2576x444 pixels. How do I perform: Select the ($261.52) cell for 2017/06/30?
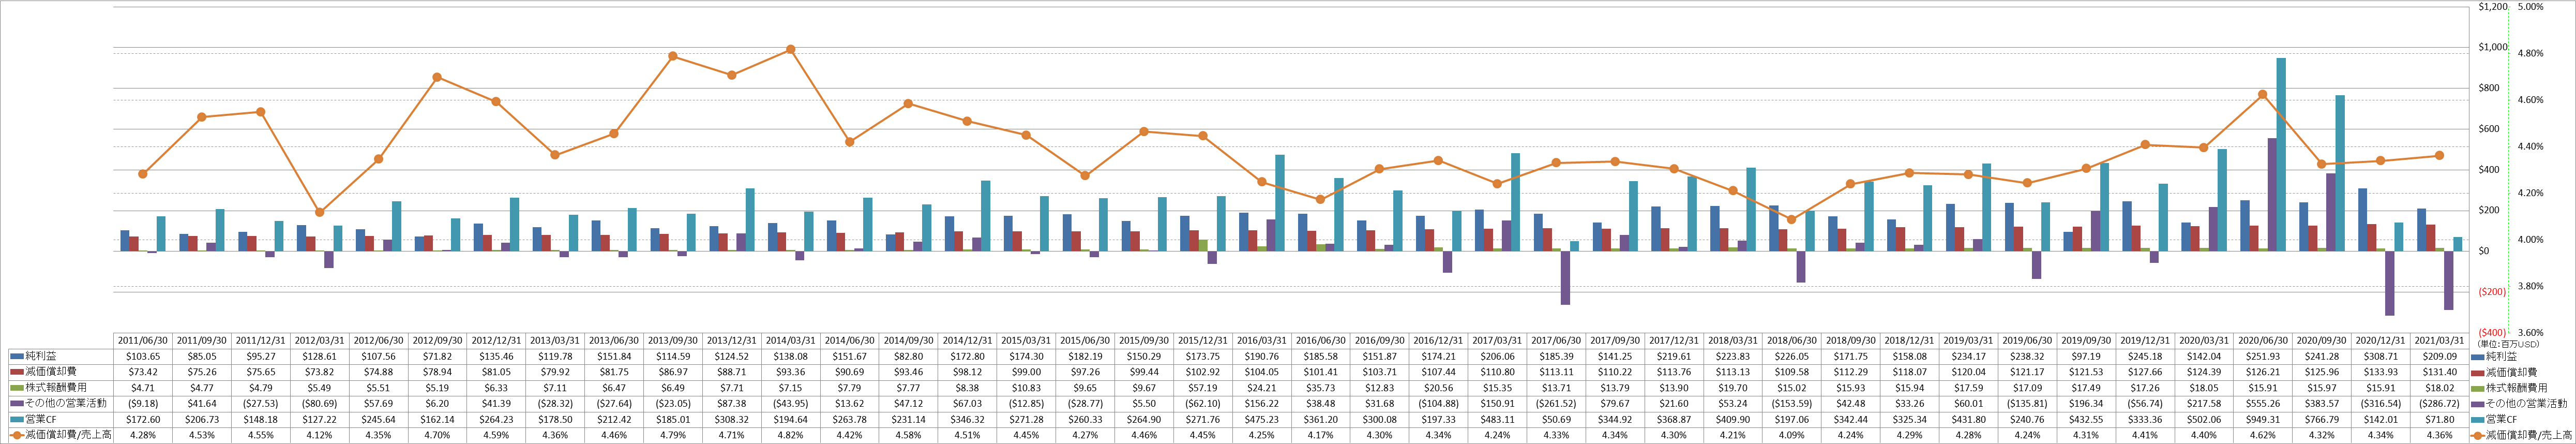point(1557,404)
